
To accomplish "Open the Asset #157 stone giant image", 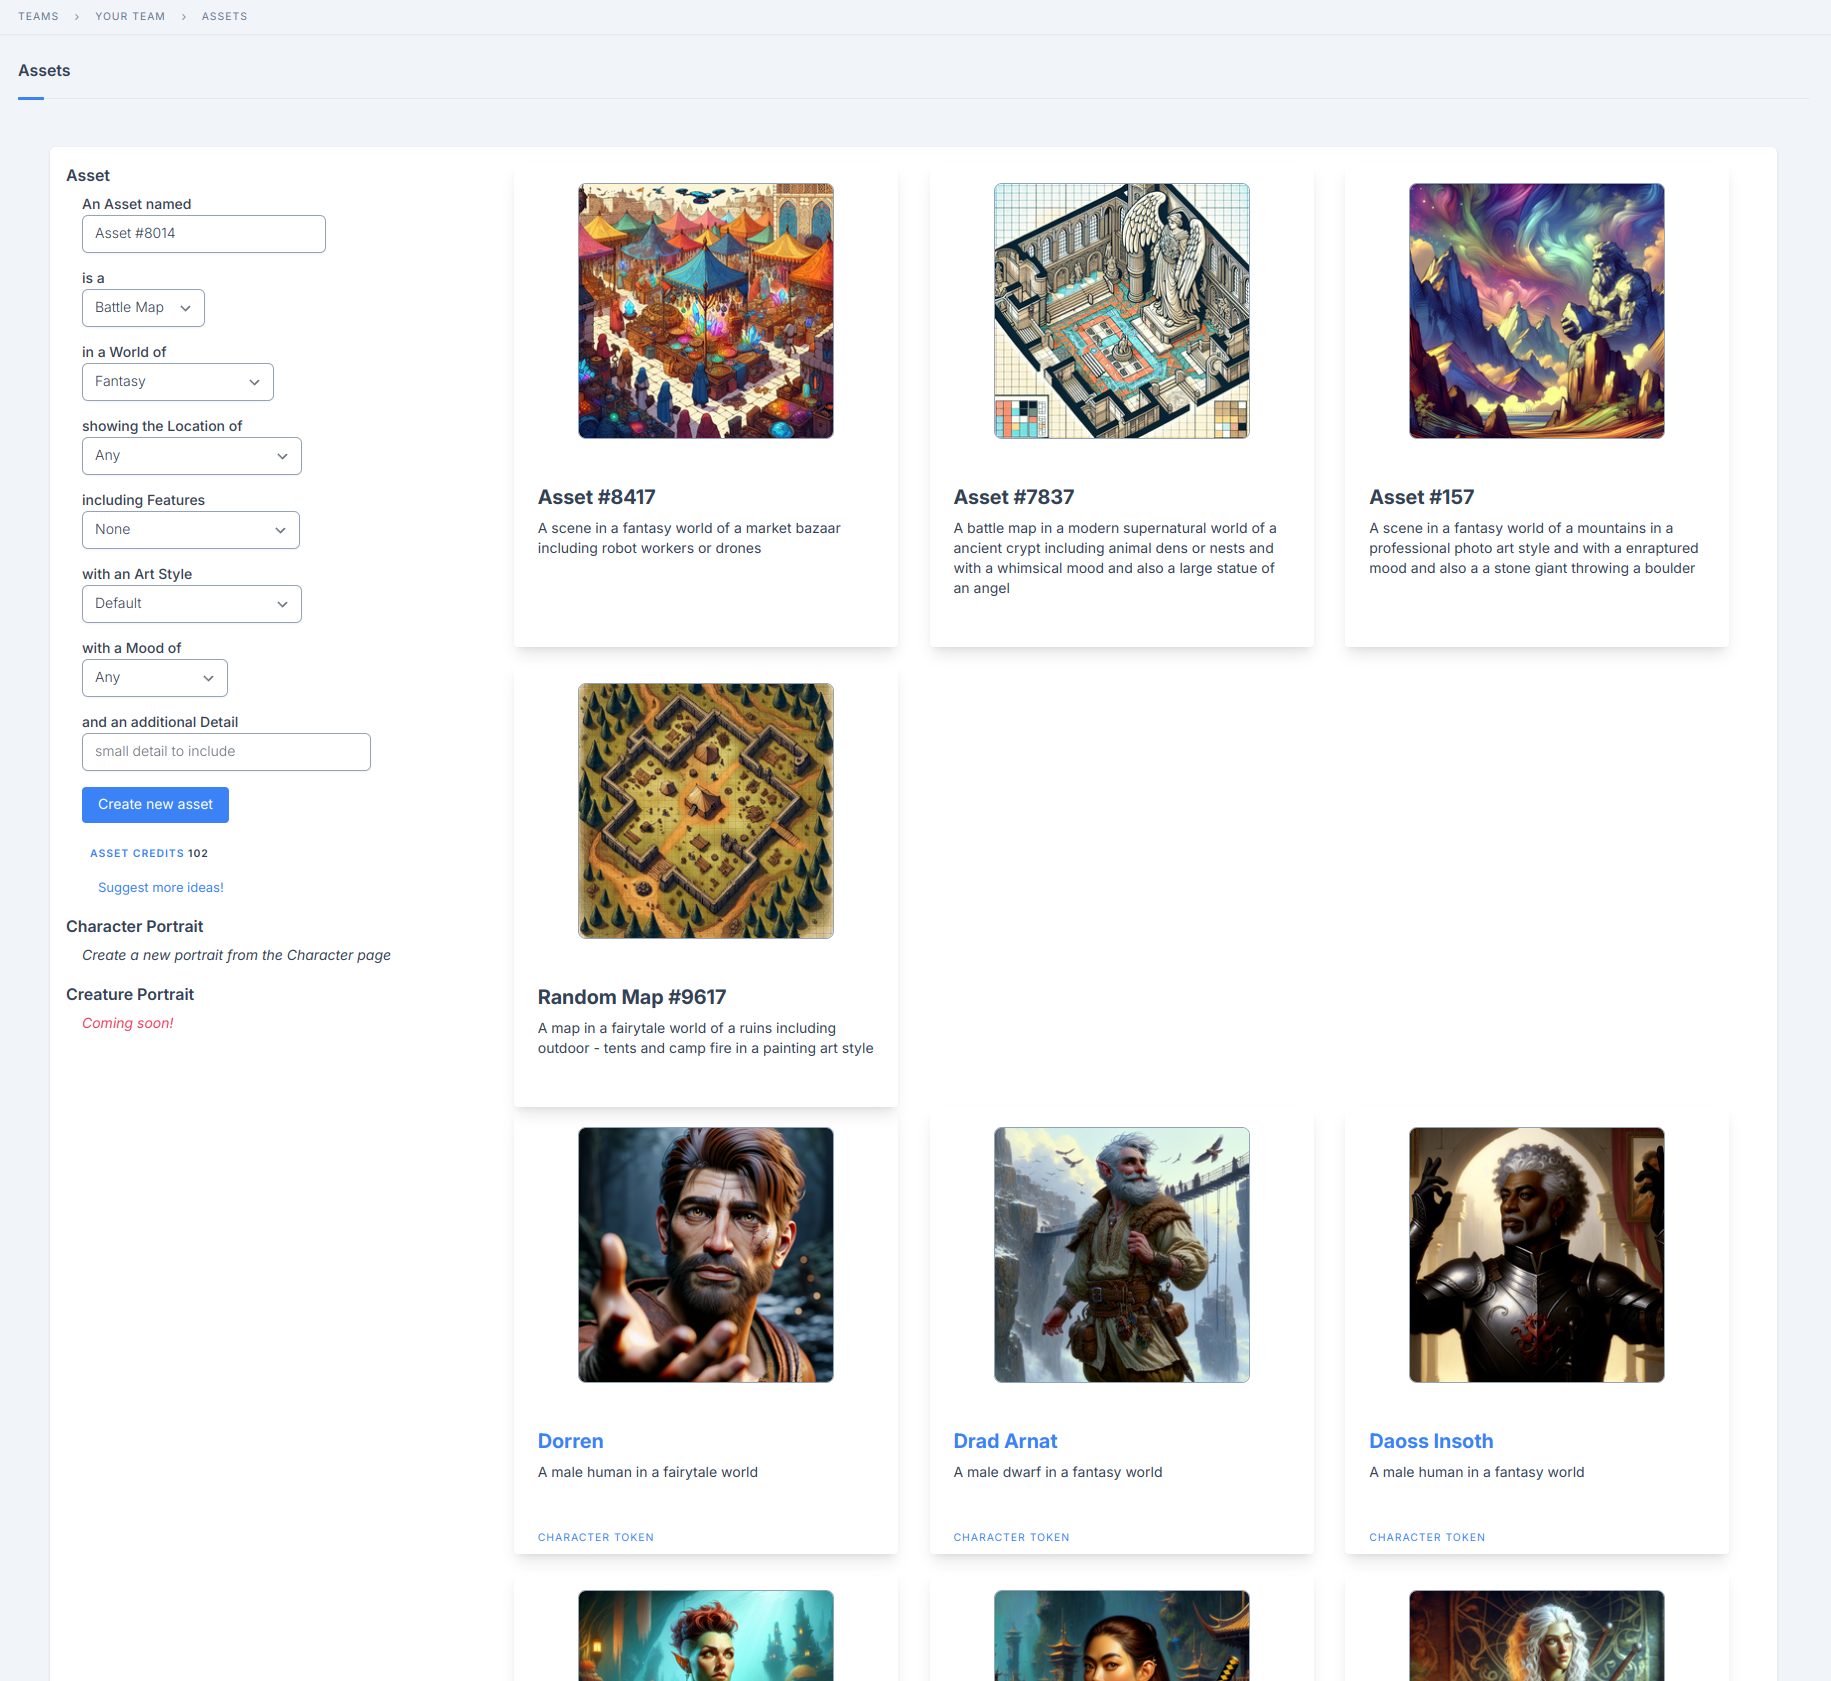I will pyautogui.click(x=1536, y=311).
